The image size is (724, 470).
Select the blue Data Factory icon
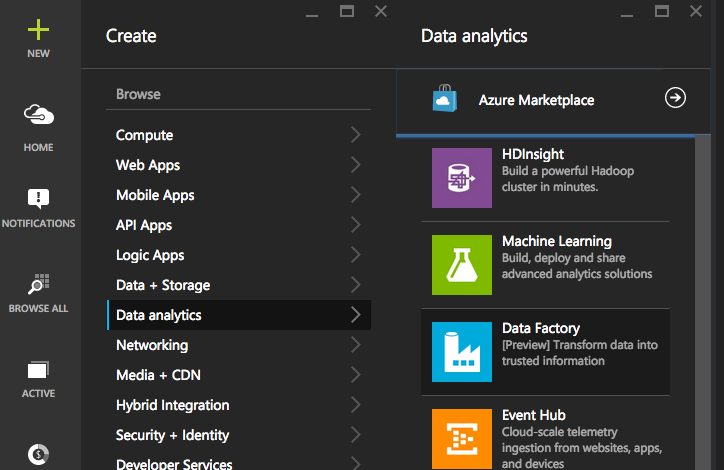click(x=462, y=352)
